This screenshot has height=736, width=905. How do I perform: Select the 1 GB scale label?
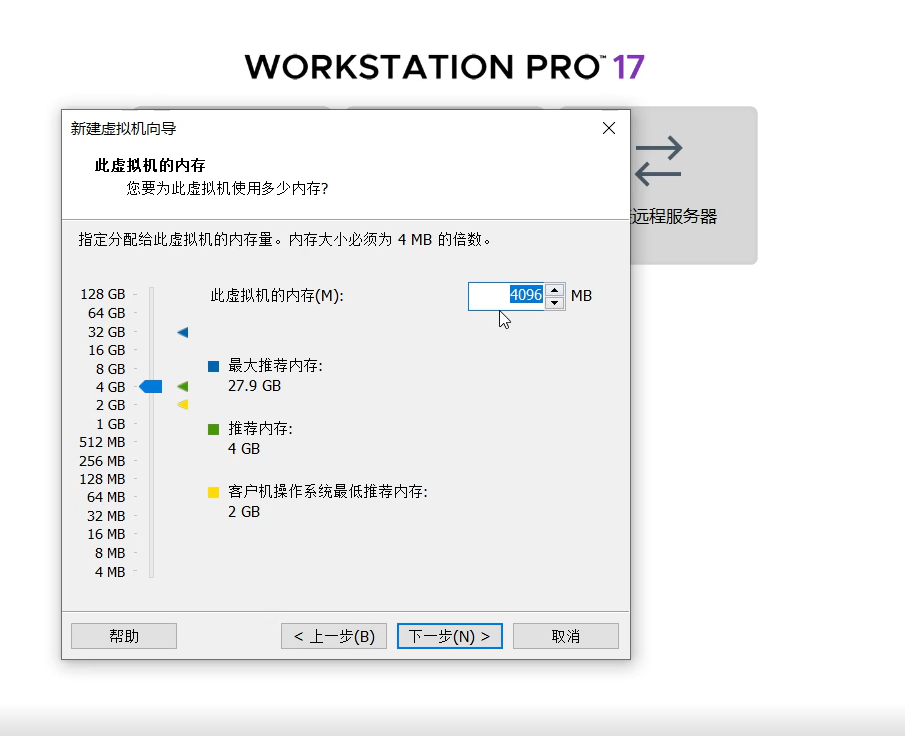click(x=110, y=424)
